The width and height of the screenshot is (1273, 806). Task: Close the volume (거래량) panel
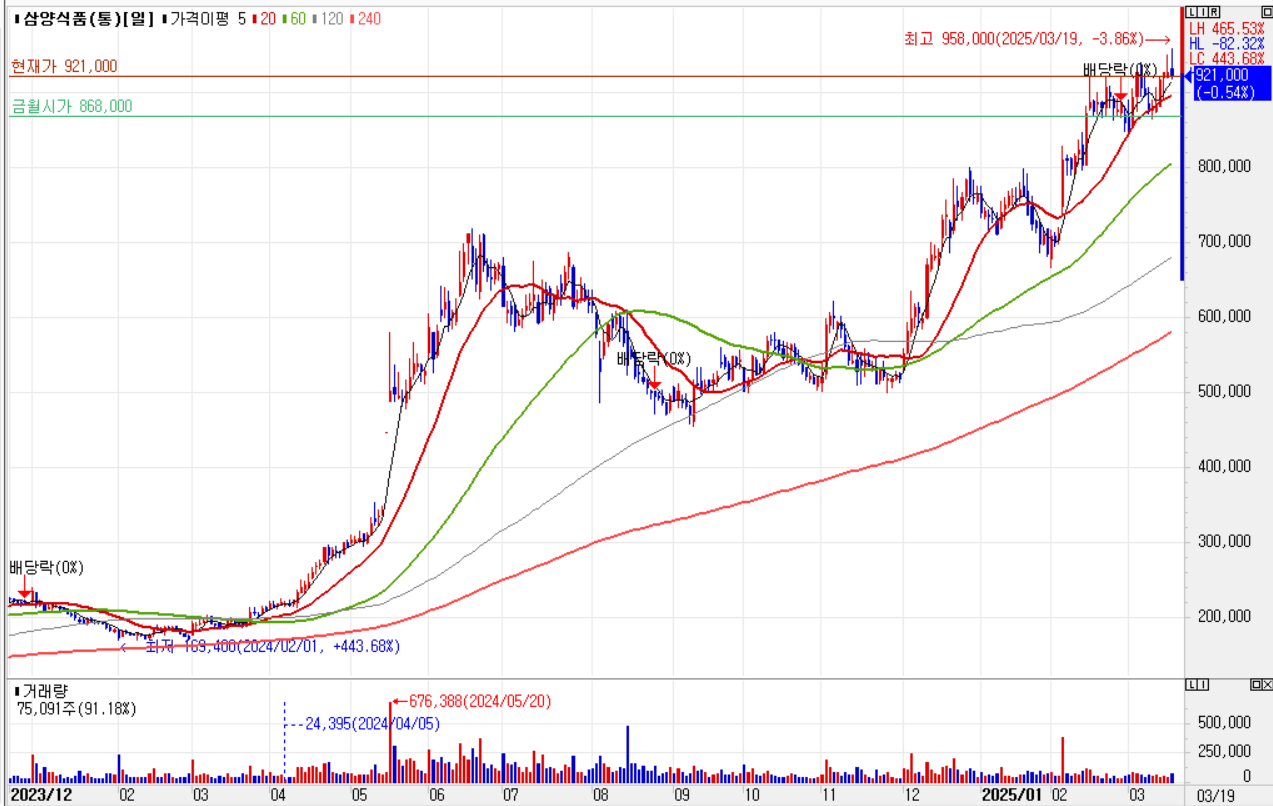[x=1267, y=684]
